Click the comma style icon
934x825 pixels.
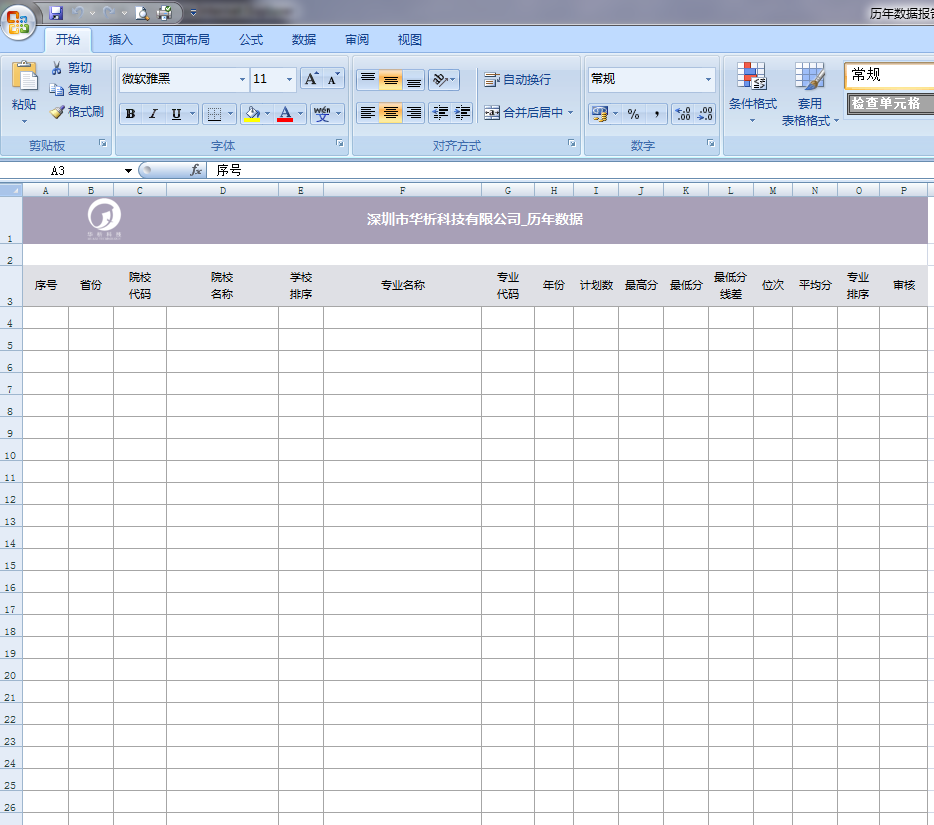pyautogui.click(x=656, y=113)
